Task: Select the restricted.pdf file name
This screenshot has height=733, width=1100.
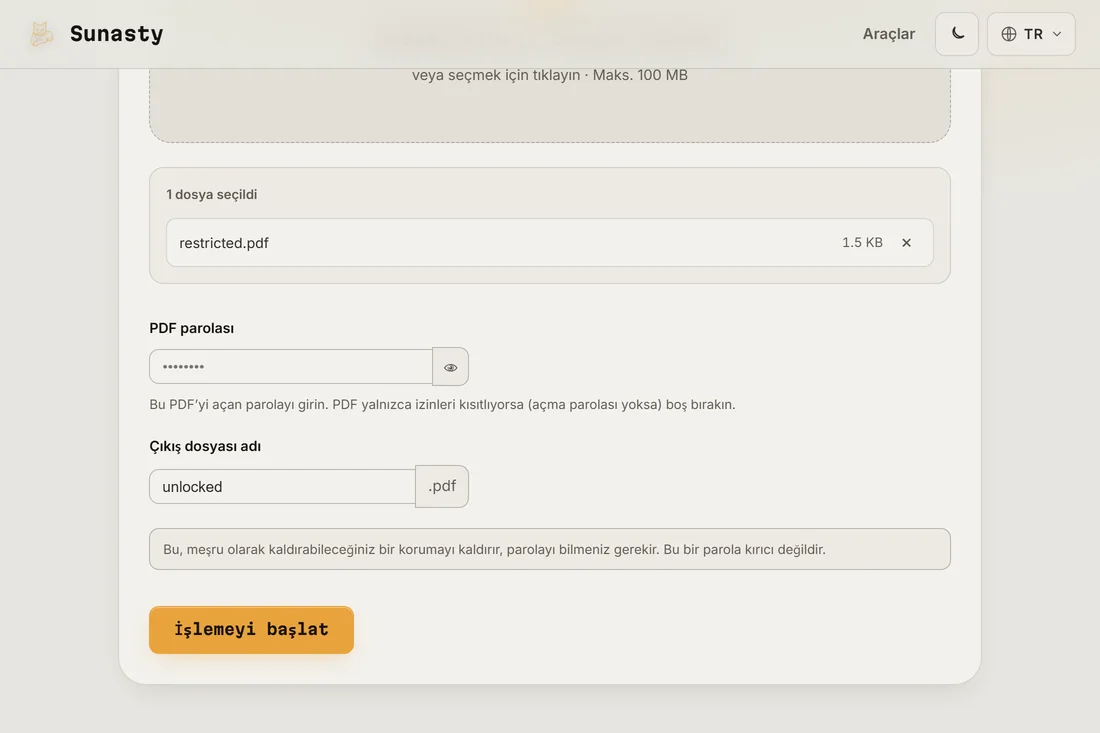Action: [224, 243]
